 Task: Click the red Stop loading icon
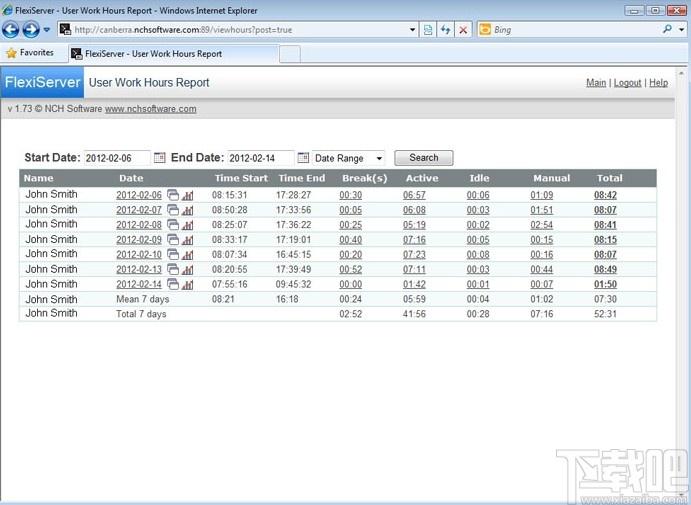click(x=463, y=30)
